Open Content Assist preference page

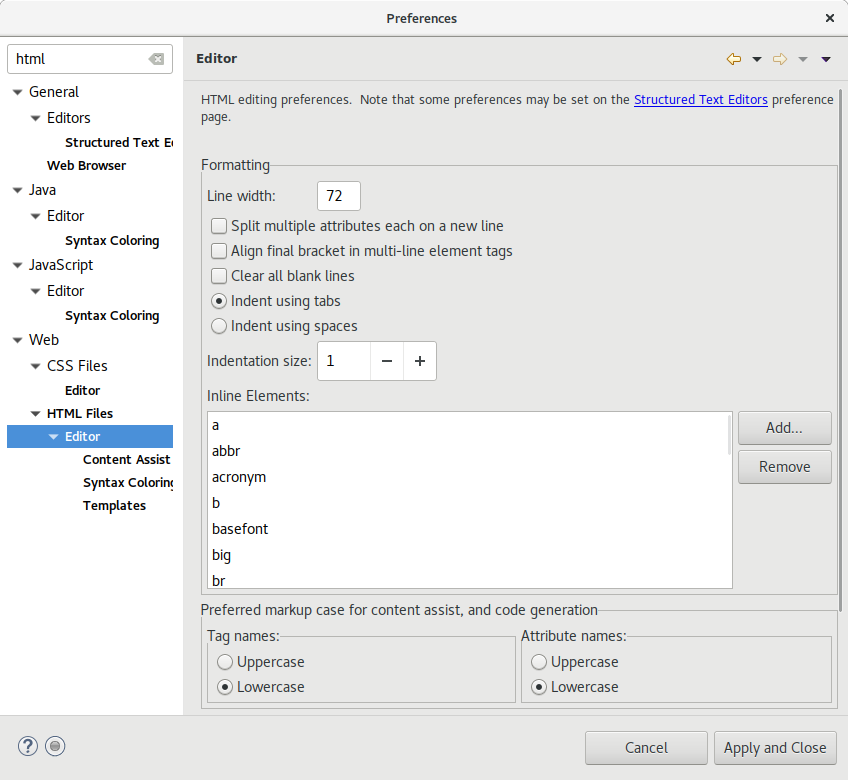(x=127, y=460)
